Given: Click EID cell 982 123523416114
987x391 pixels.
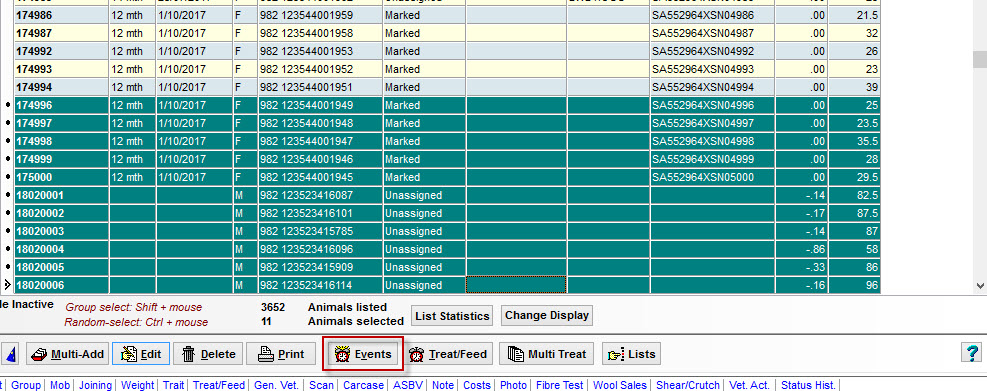Looking at the screenshot, I should [x=320, y=285].
